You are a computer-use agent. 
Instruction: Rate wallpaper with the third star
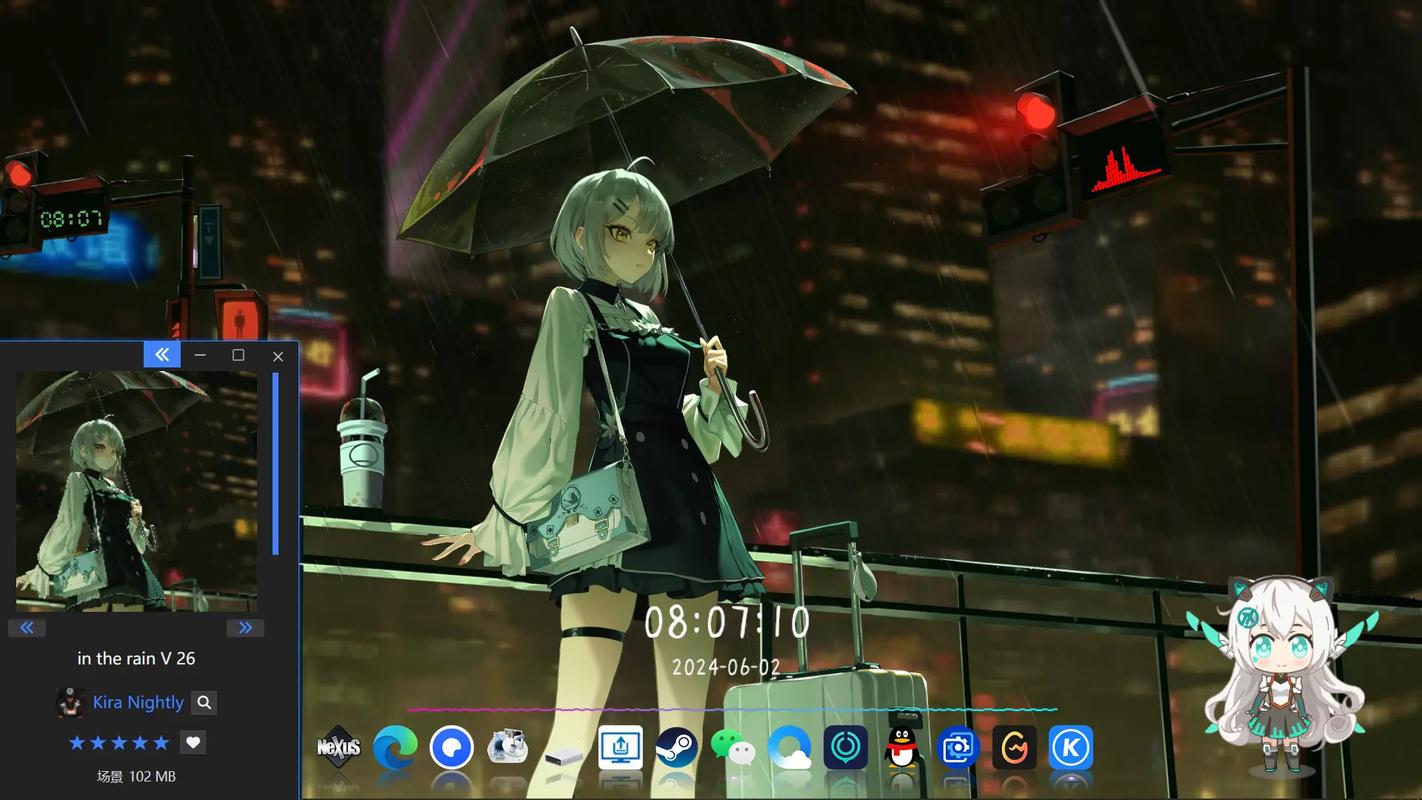[119, 743]
